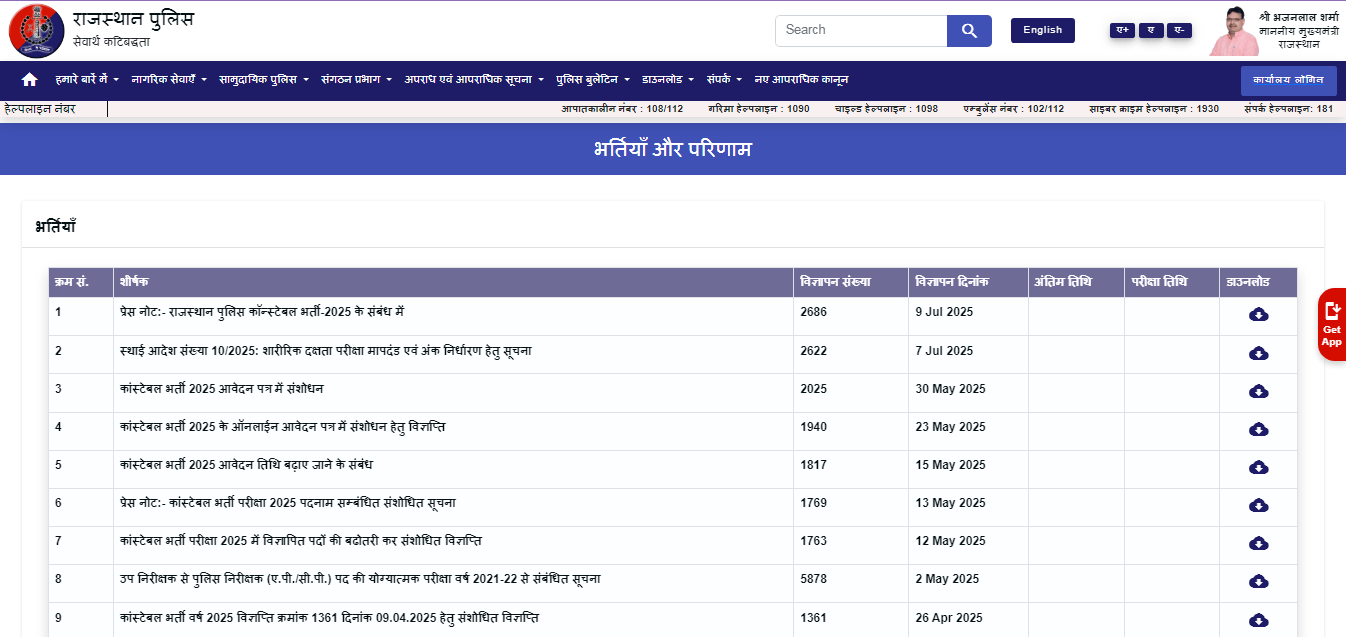Image resolution: width=1346 pixels, height=637 pixels.
Task: Click the home icon in navigation bar
Action: [x=29, y=79]
